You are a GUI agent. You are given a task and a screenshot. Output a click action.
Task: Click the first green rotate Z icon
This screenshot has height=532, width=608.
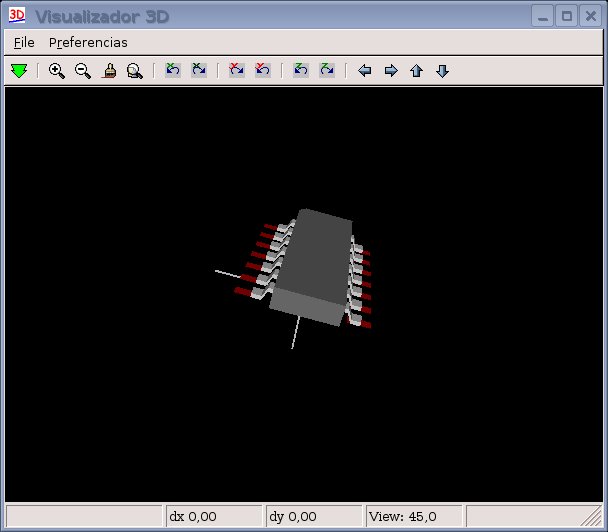coord(301,71)
